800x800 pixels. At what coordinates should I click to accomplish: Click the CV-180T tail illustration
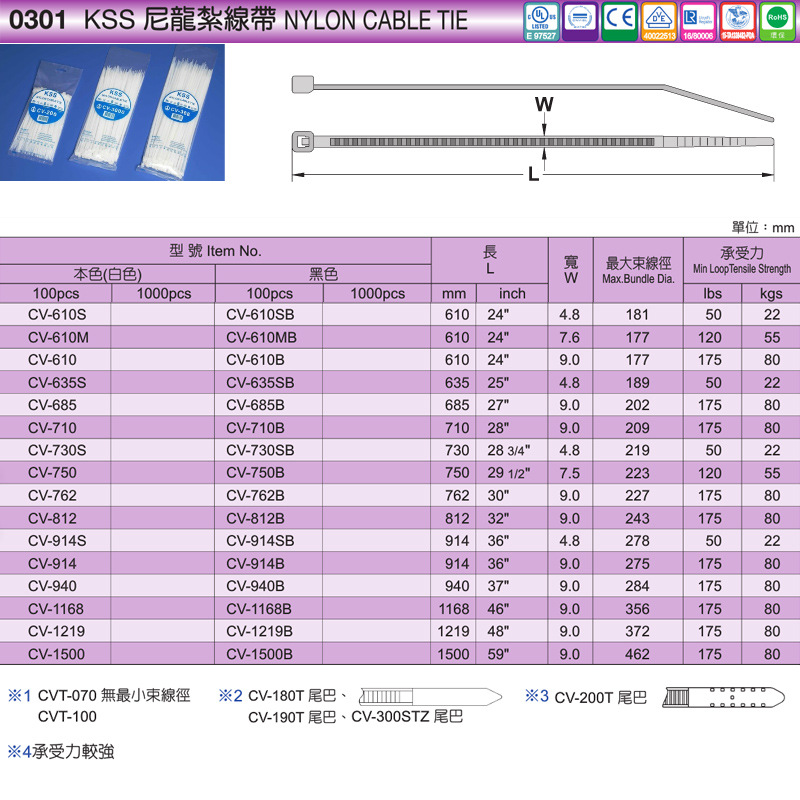430,696
